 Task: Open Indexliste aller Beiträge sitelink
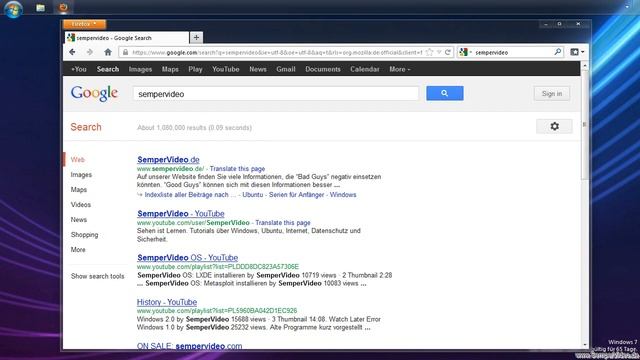point(190,195)
